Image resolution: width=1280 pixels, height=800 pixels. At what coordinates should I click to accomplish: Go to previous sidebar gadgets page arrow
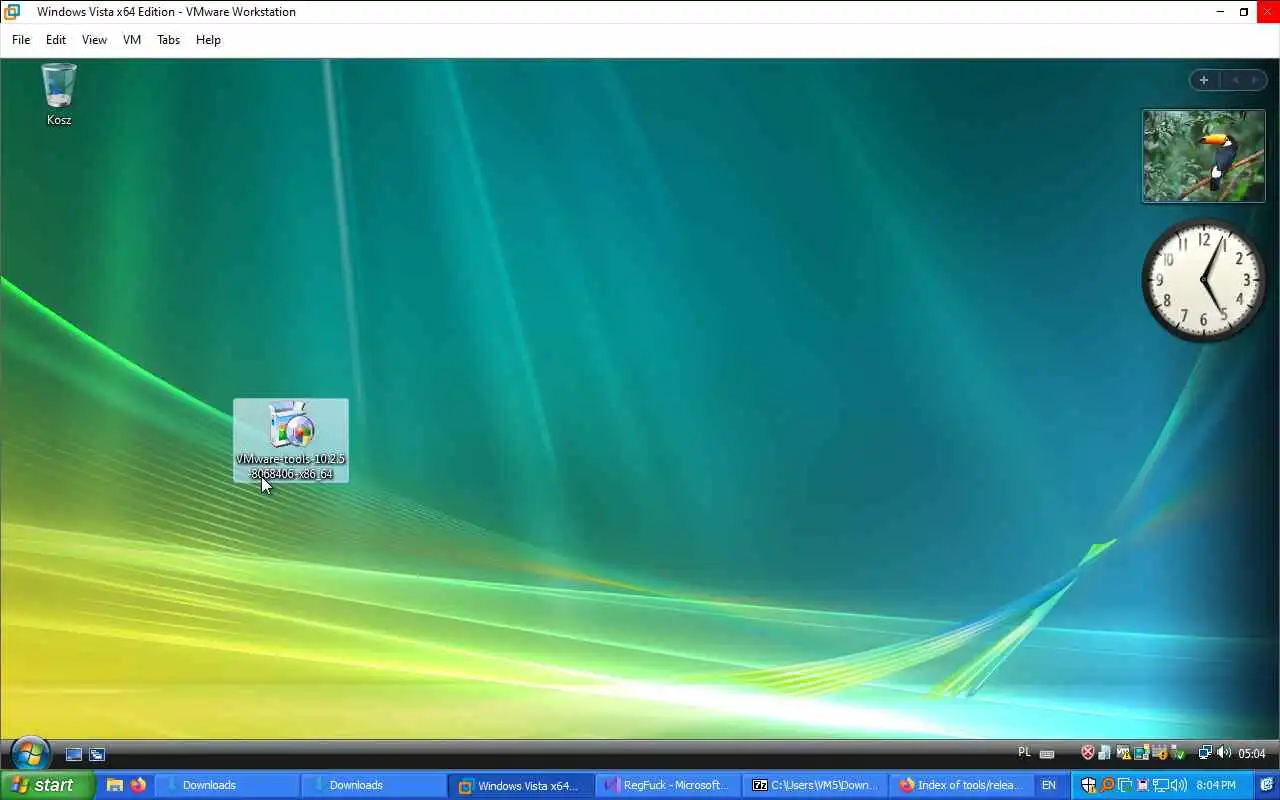coord(1235,80)
